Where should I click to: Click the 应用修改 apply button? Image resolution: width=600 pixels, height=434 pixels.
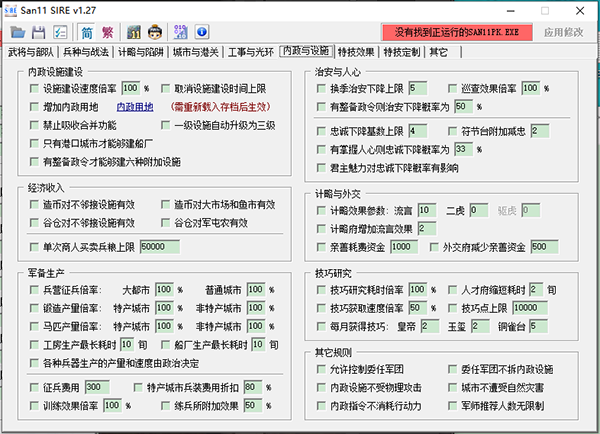(564, 32)
